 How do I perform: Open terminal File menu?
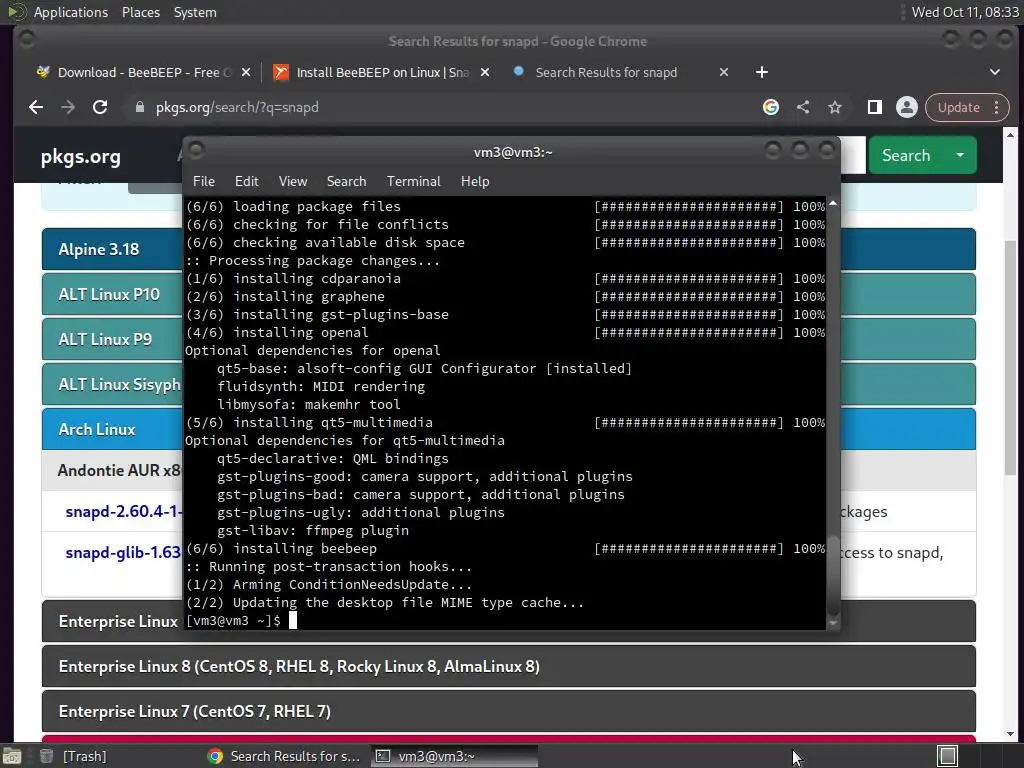click(x=204, y=182)
